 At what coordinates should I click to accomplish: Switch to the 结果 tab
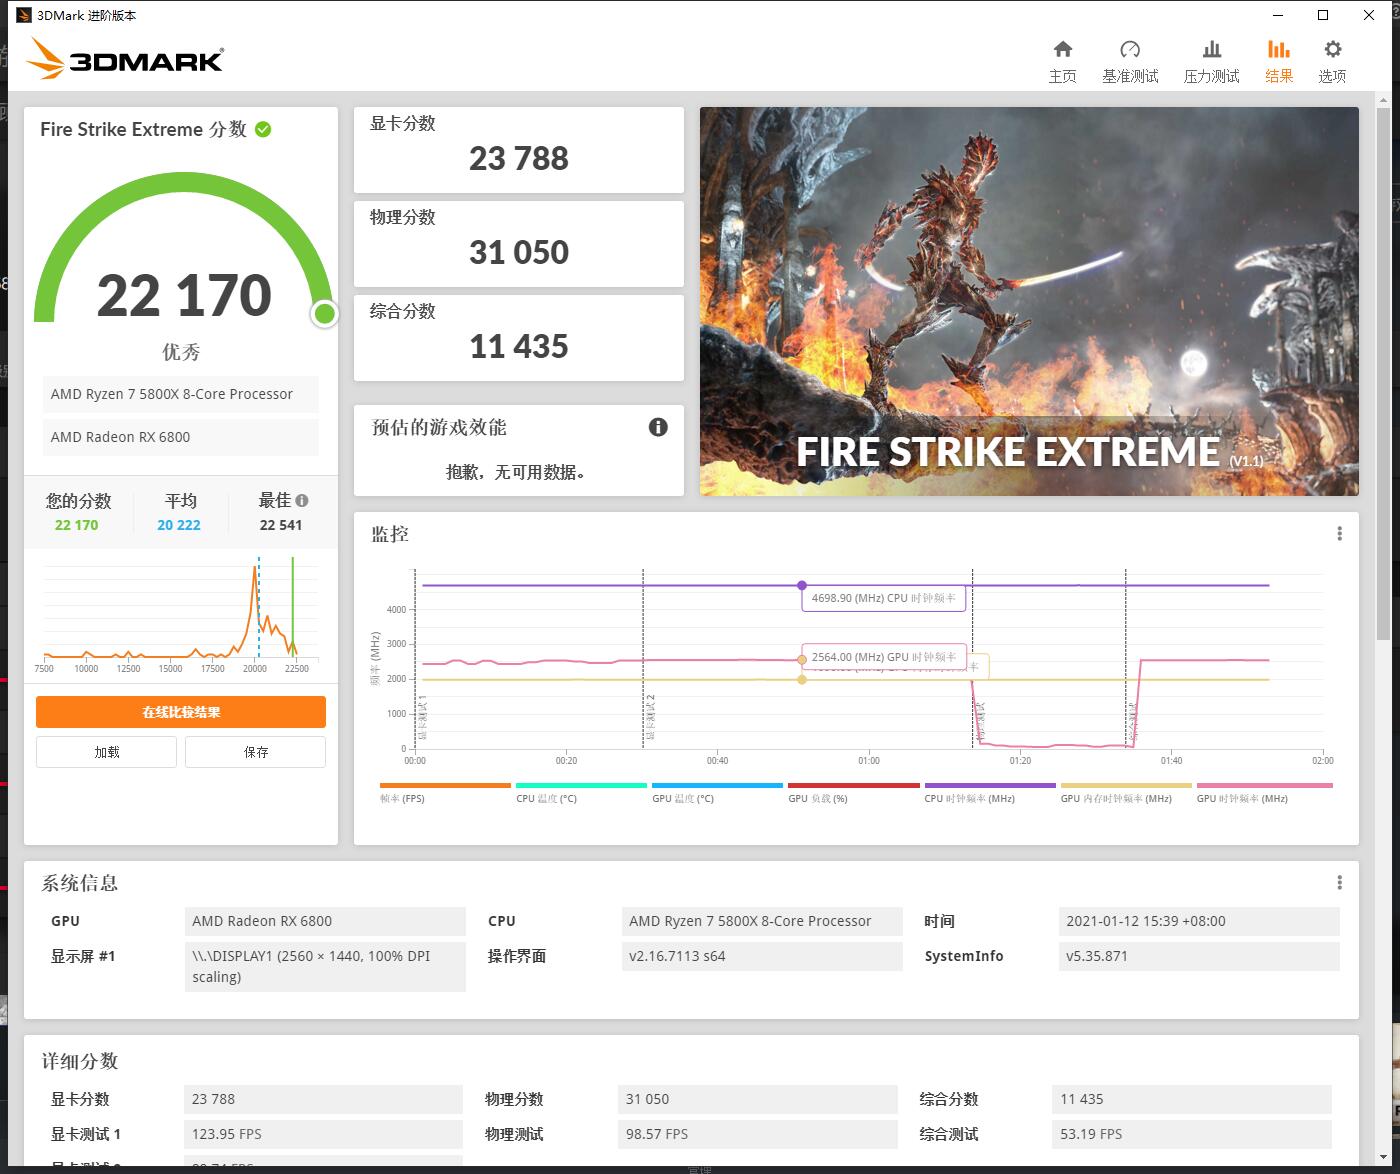coord(1278,58)
